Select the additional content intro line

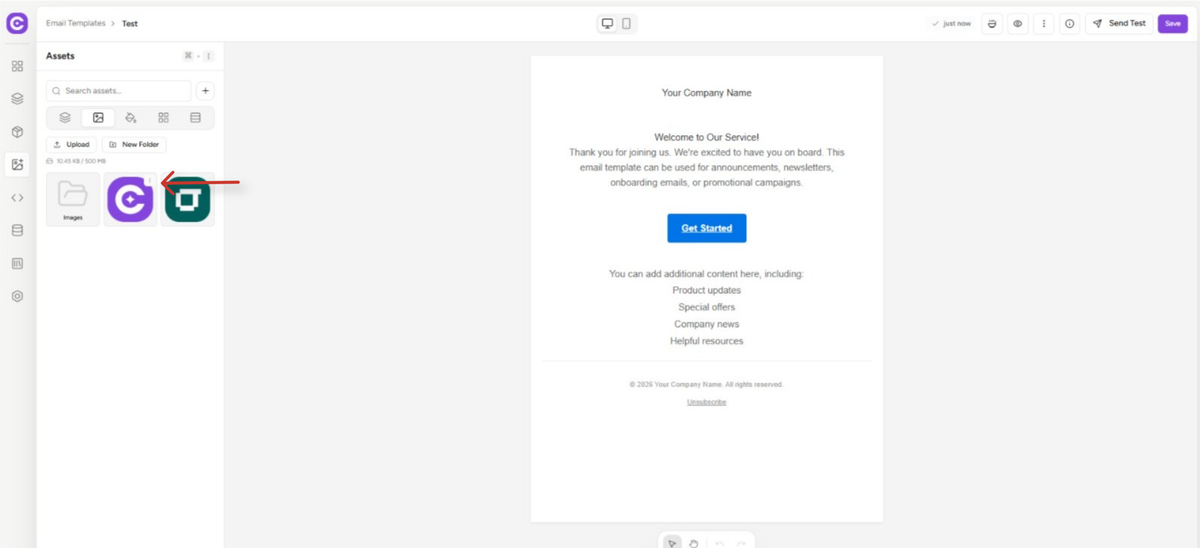(x=707, y=274)
